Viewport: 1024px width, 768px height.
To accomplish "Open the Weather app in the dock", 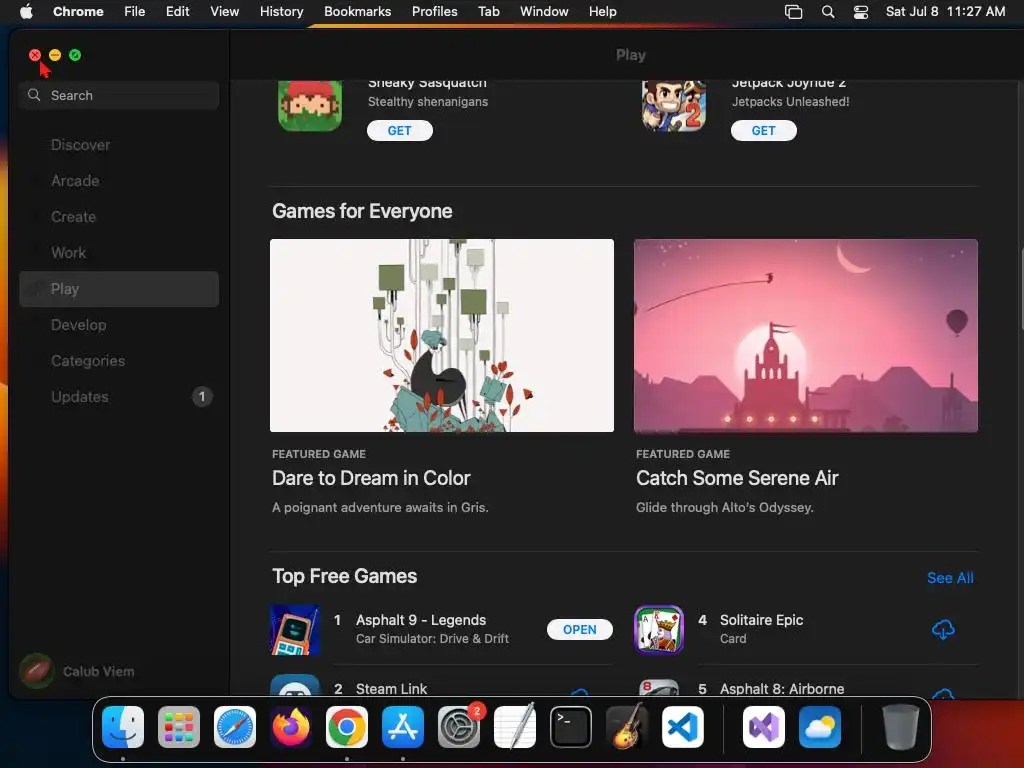I will (820, 727).
